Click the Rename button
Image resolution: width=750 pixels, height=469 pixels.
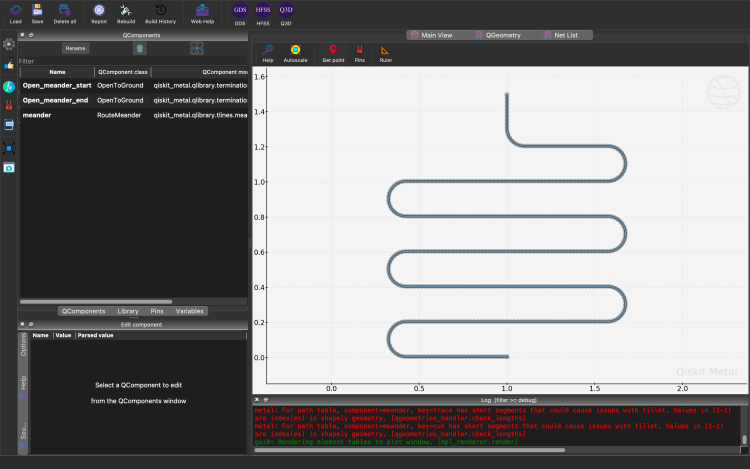[75, 48]
